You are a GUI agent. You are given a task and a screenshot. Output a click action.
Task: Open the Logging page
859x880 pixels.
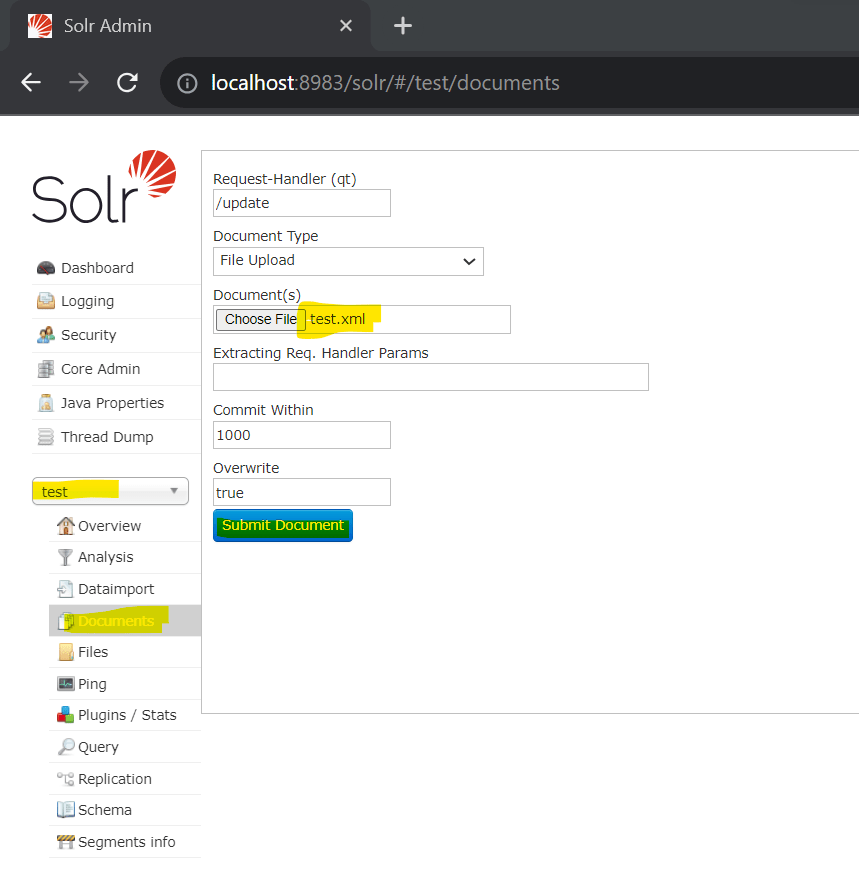88,301
